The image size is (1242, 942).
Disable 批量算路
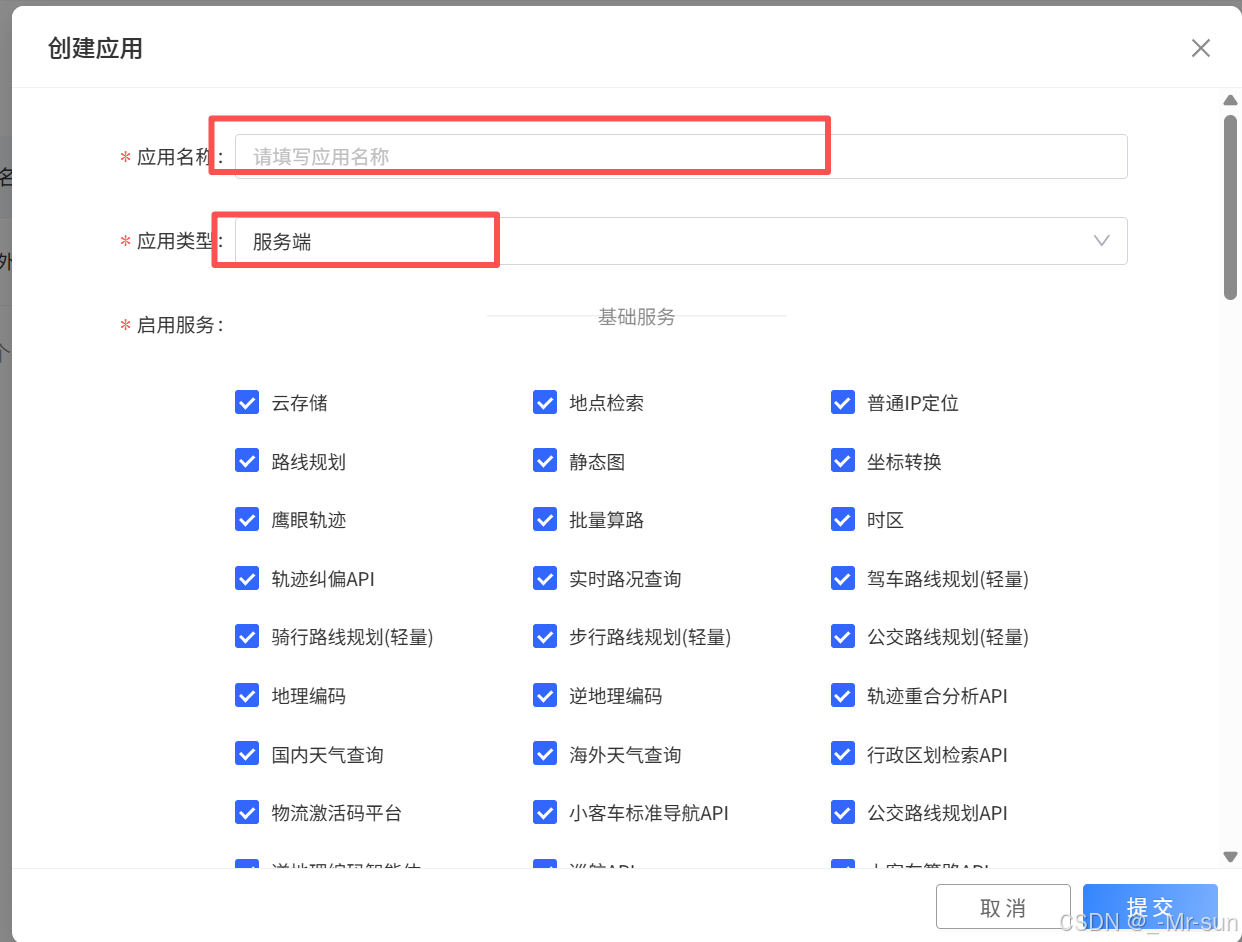point(545,519)
